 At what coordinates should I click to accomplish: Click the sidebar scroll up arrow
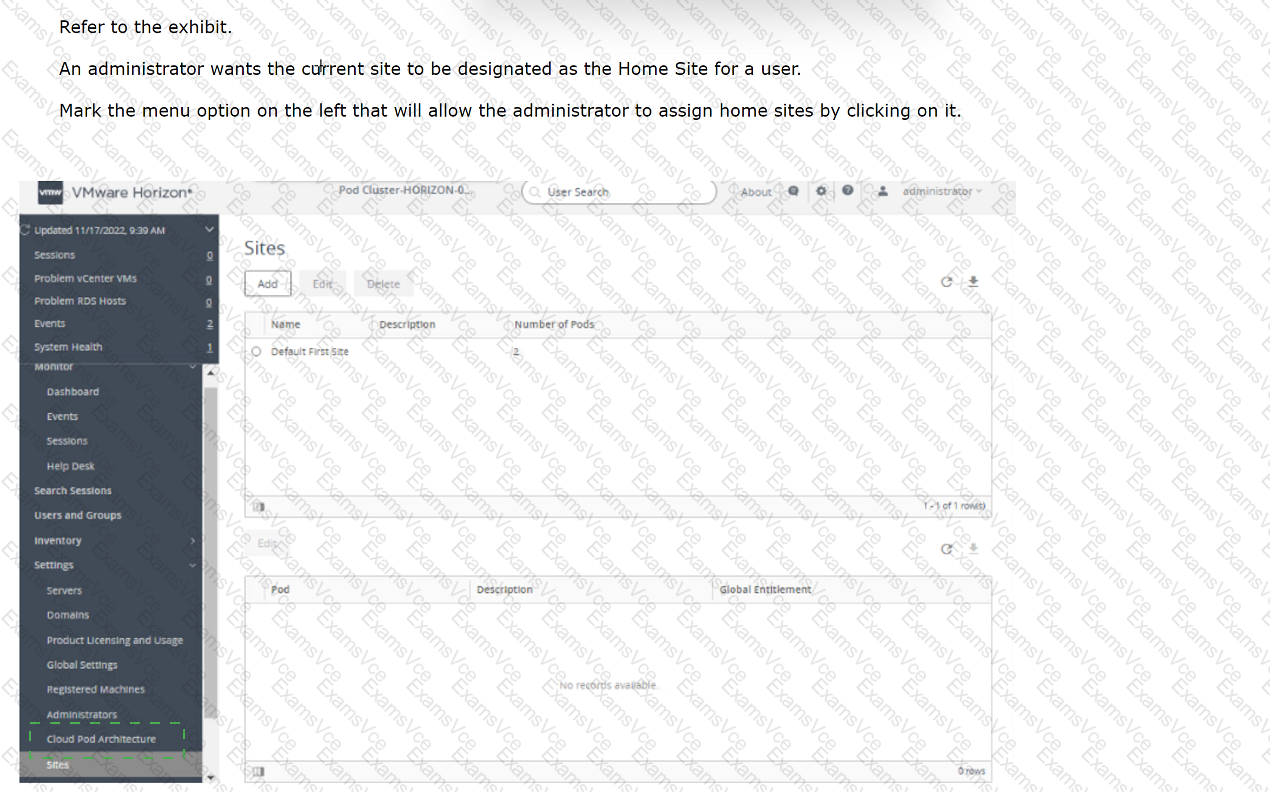tap(210, 372)
